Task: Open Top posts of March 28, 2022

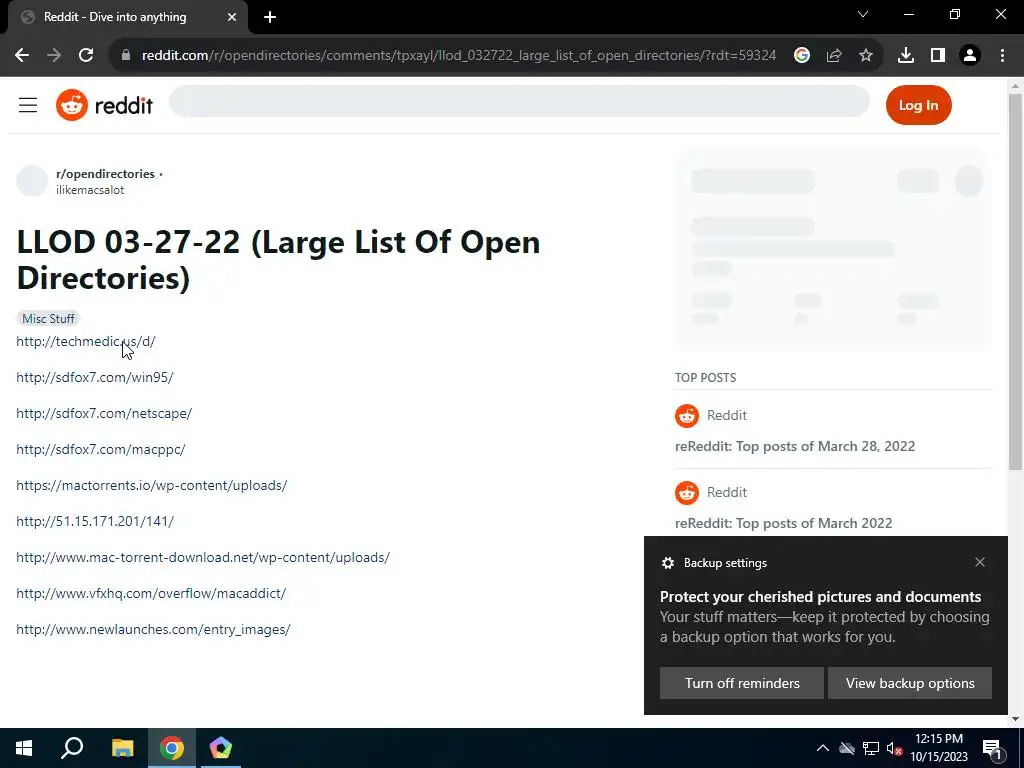Action: [795, 447]
